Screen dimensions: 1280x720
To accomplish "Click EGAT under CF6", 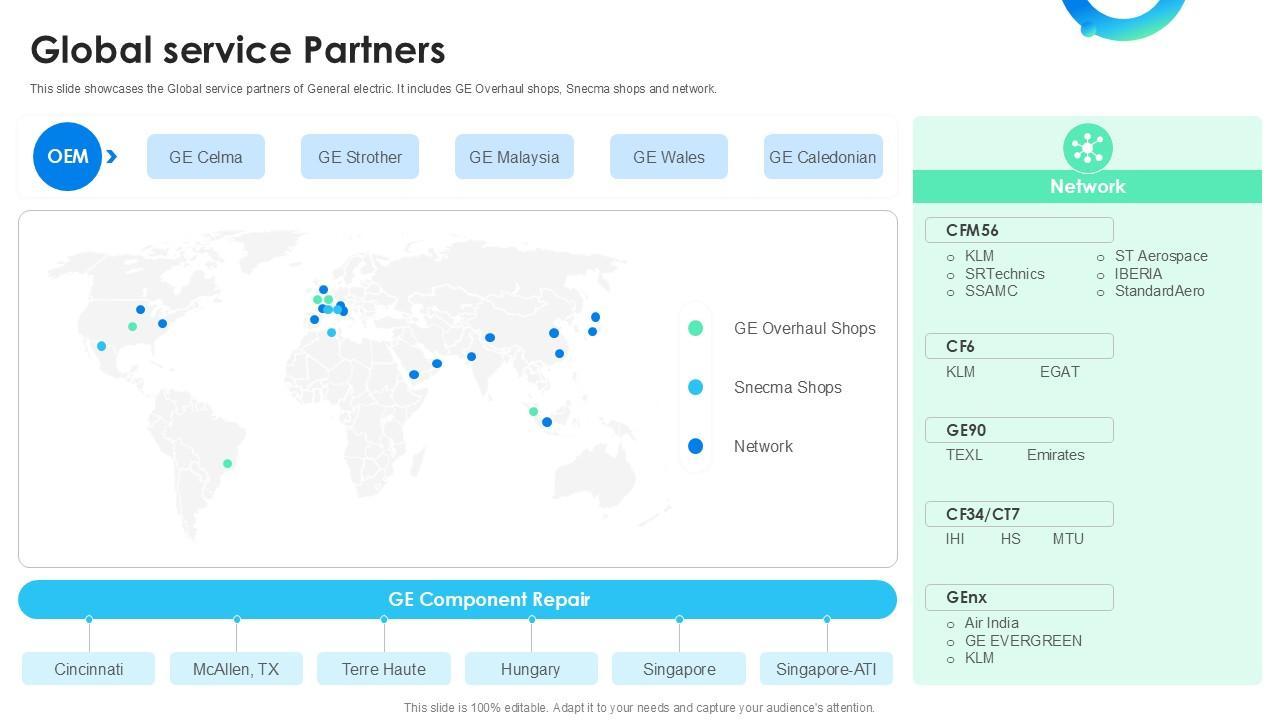I will [x=1060, y=372].
